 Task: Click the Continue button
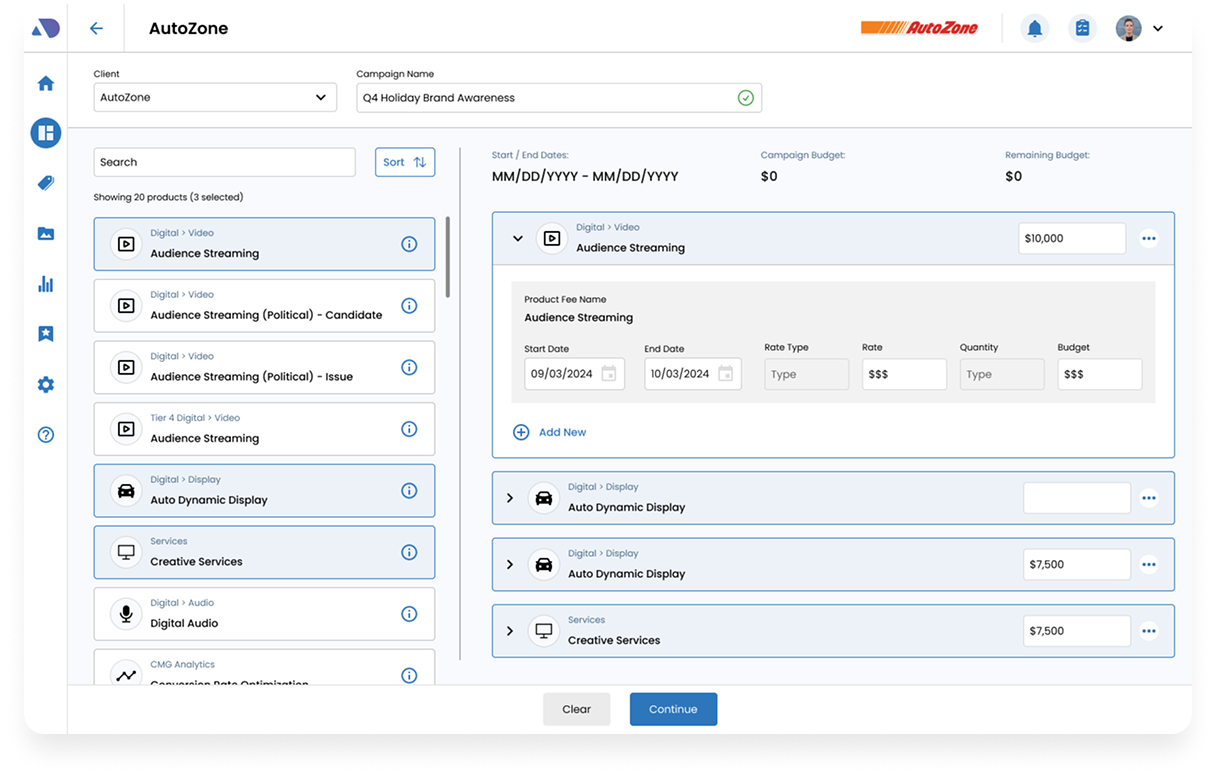(673, 709)
